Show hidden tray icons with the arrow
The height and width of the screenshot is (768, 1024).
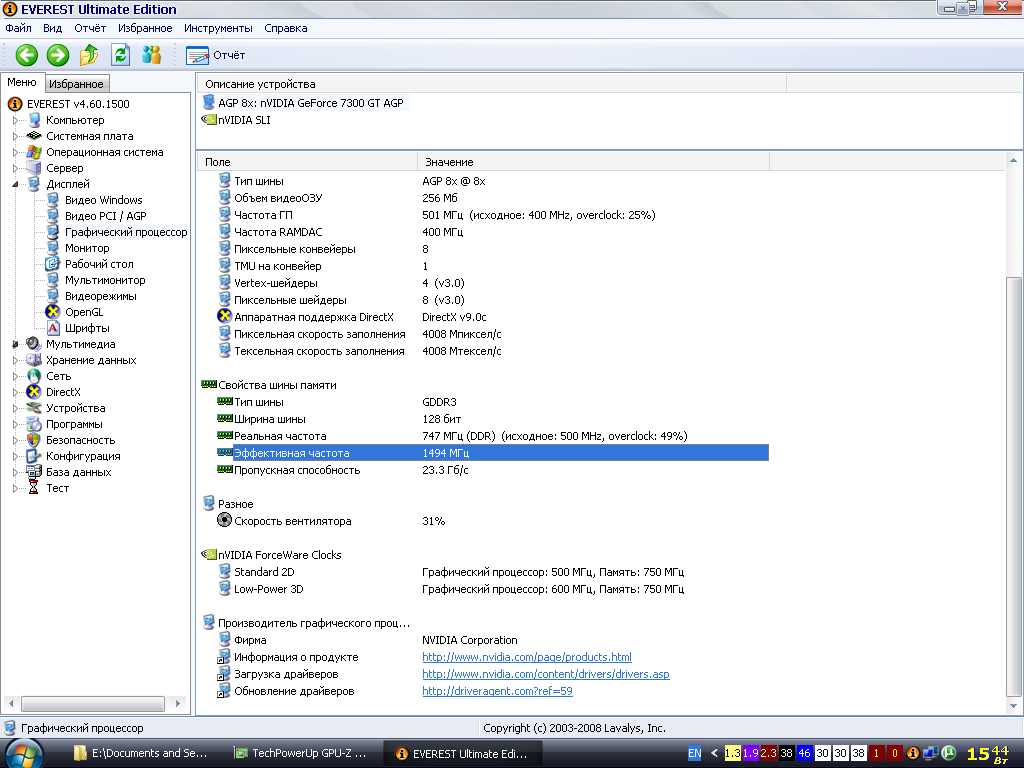click(x=714, y=753)
